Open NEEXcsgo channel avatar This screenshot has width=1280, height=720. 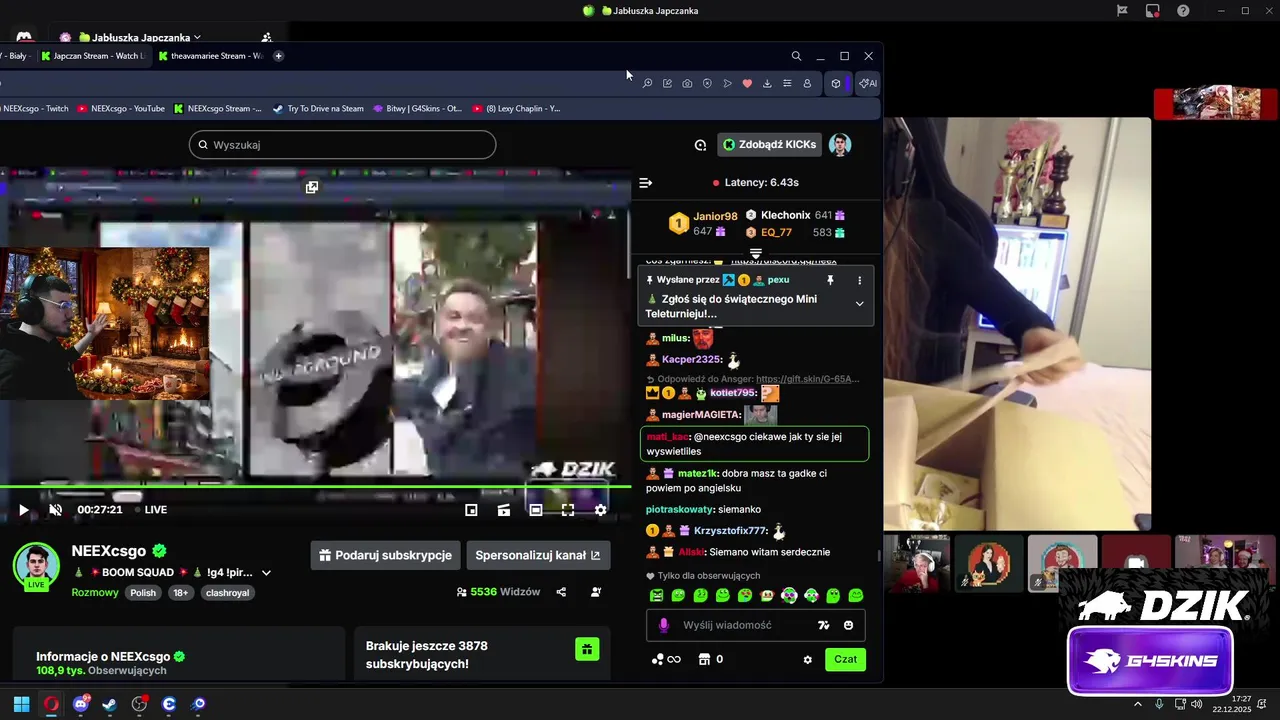click(36, 566)
